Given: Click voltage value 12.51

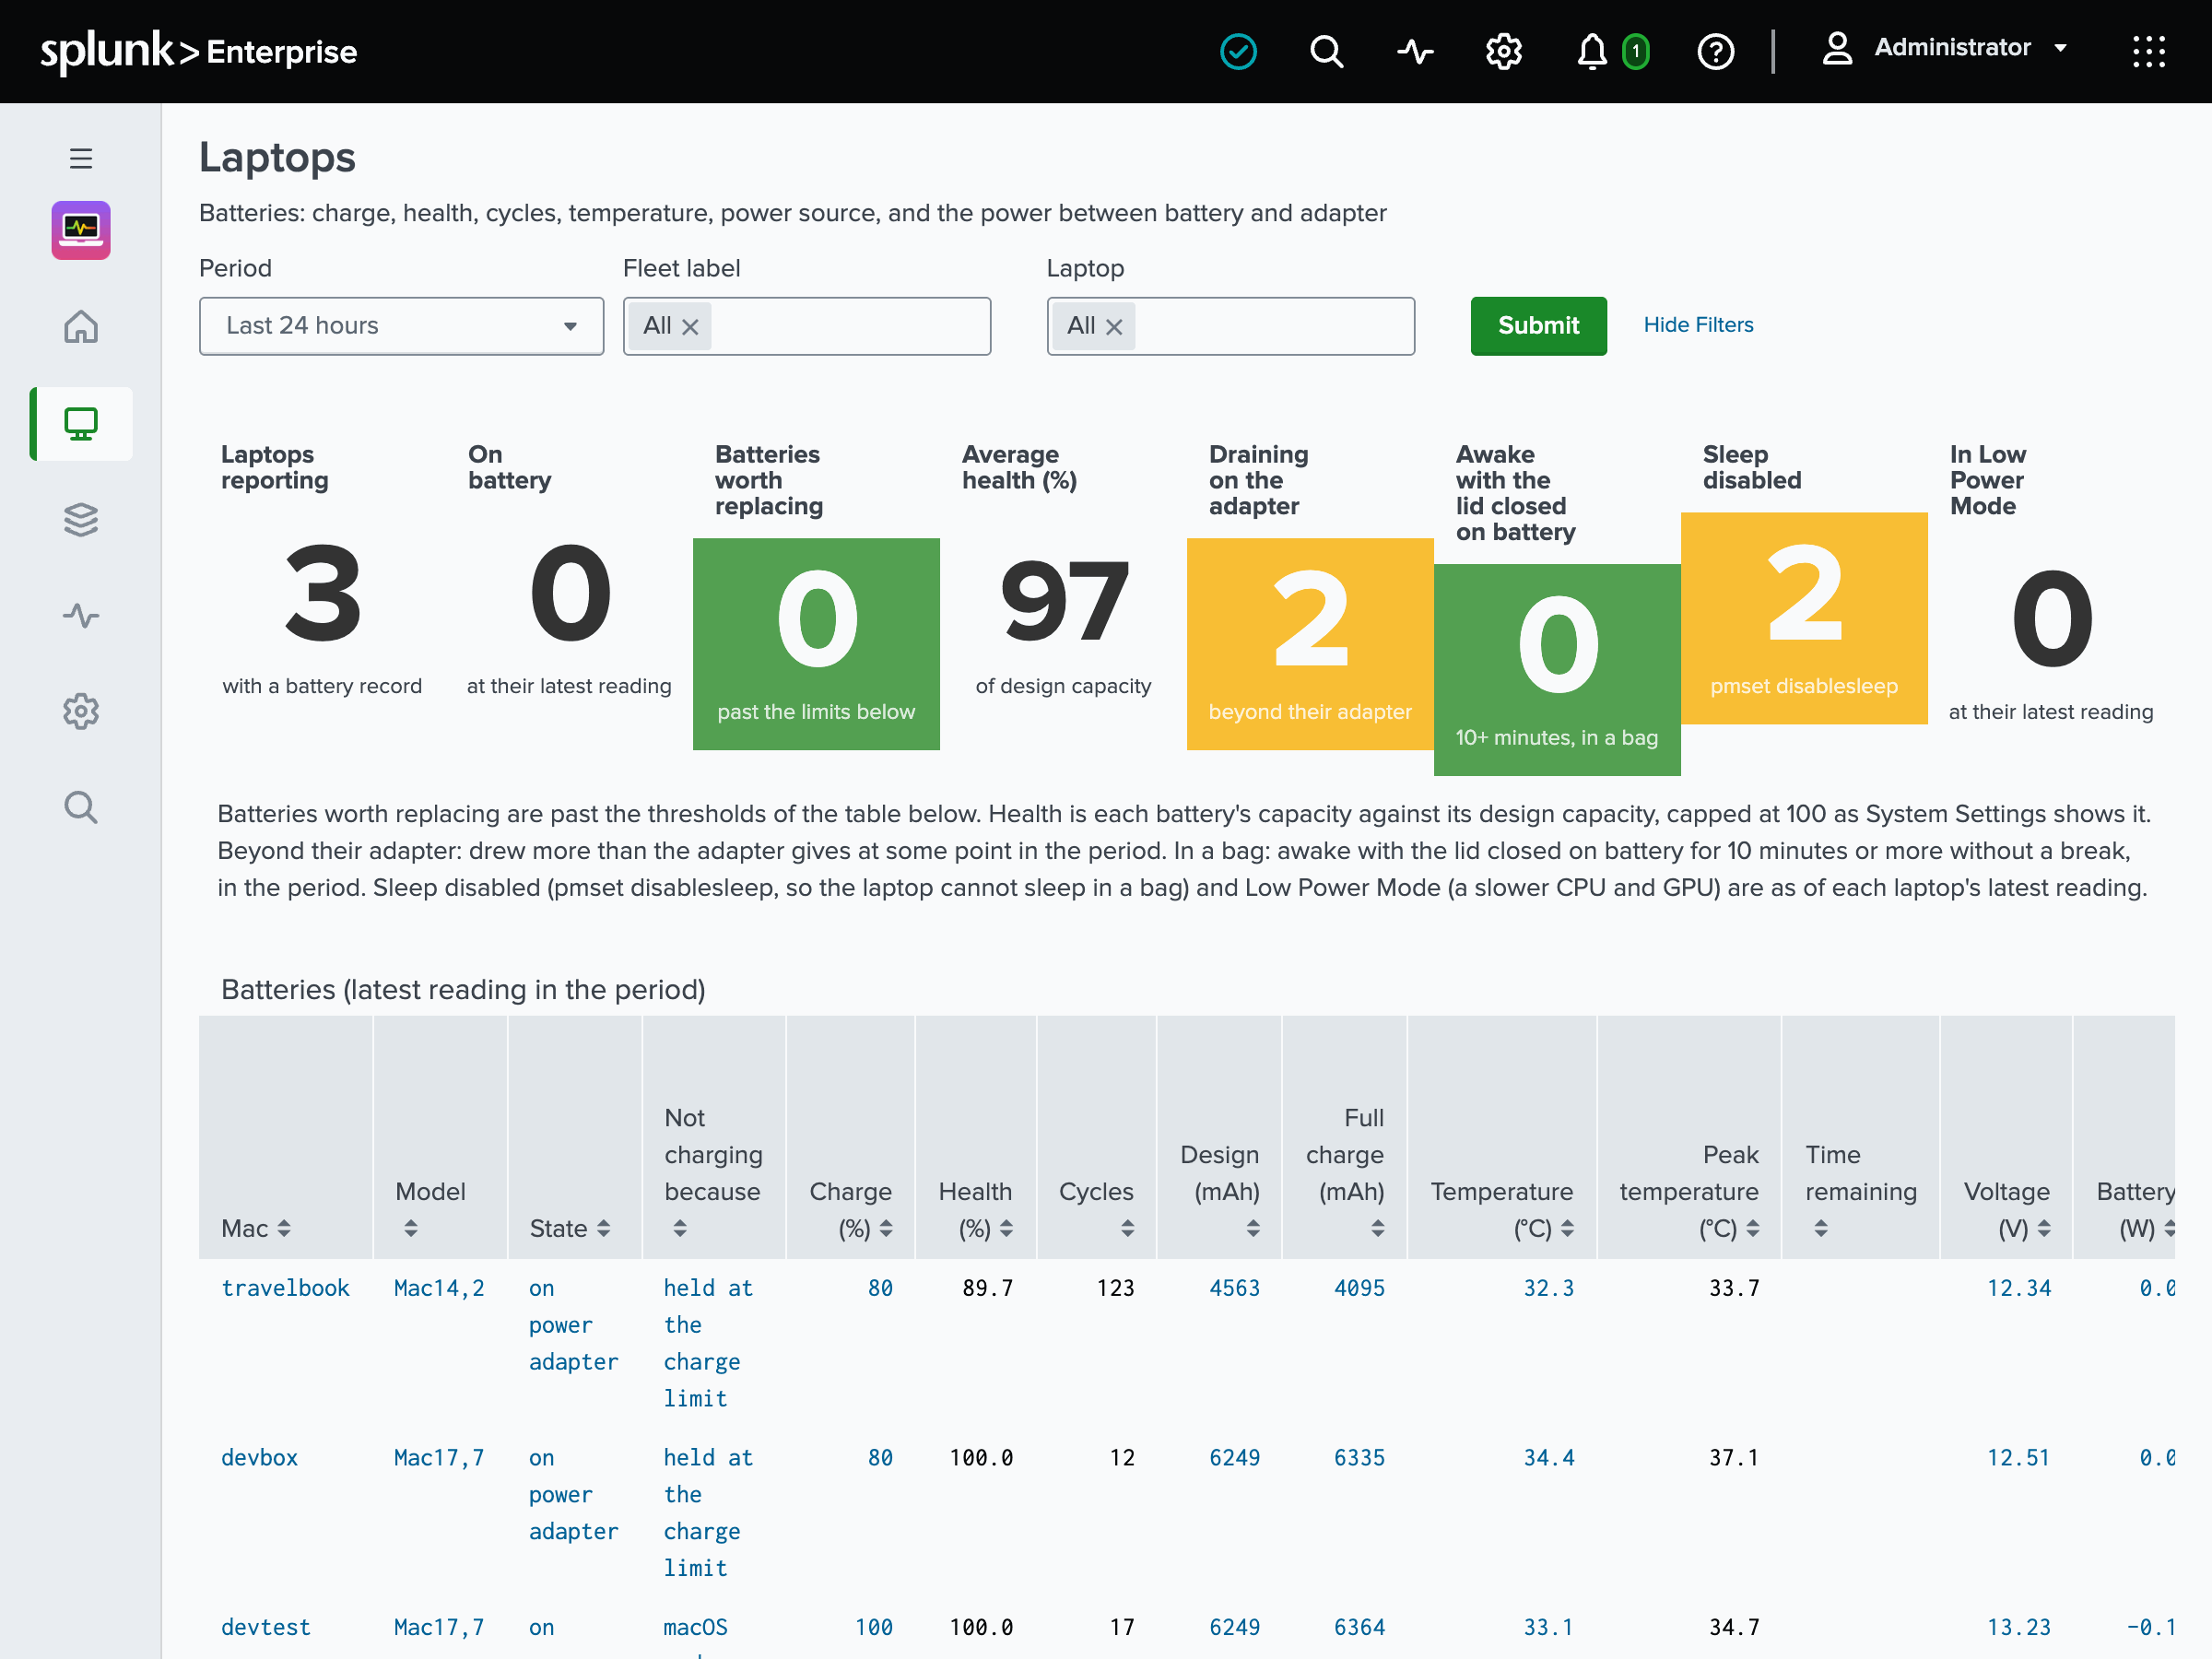Looking at the screenshot, I should [2018, 1458].
